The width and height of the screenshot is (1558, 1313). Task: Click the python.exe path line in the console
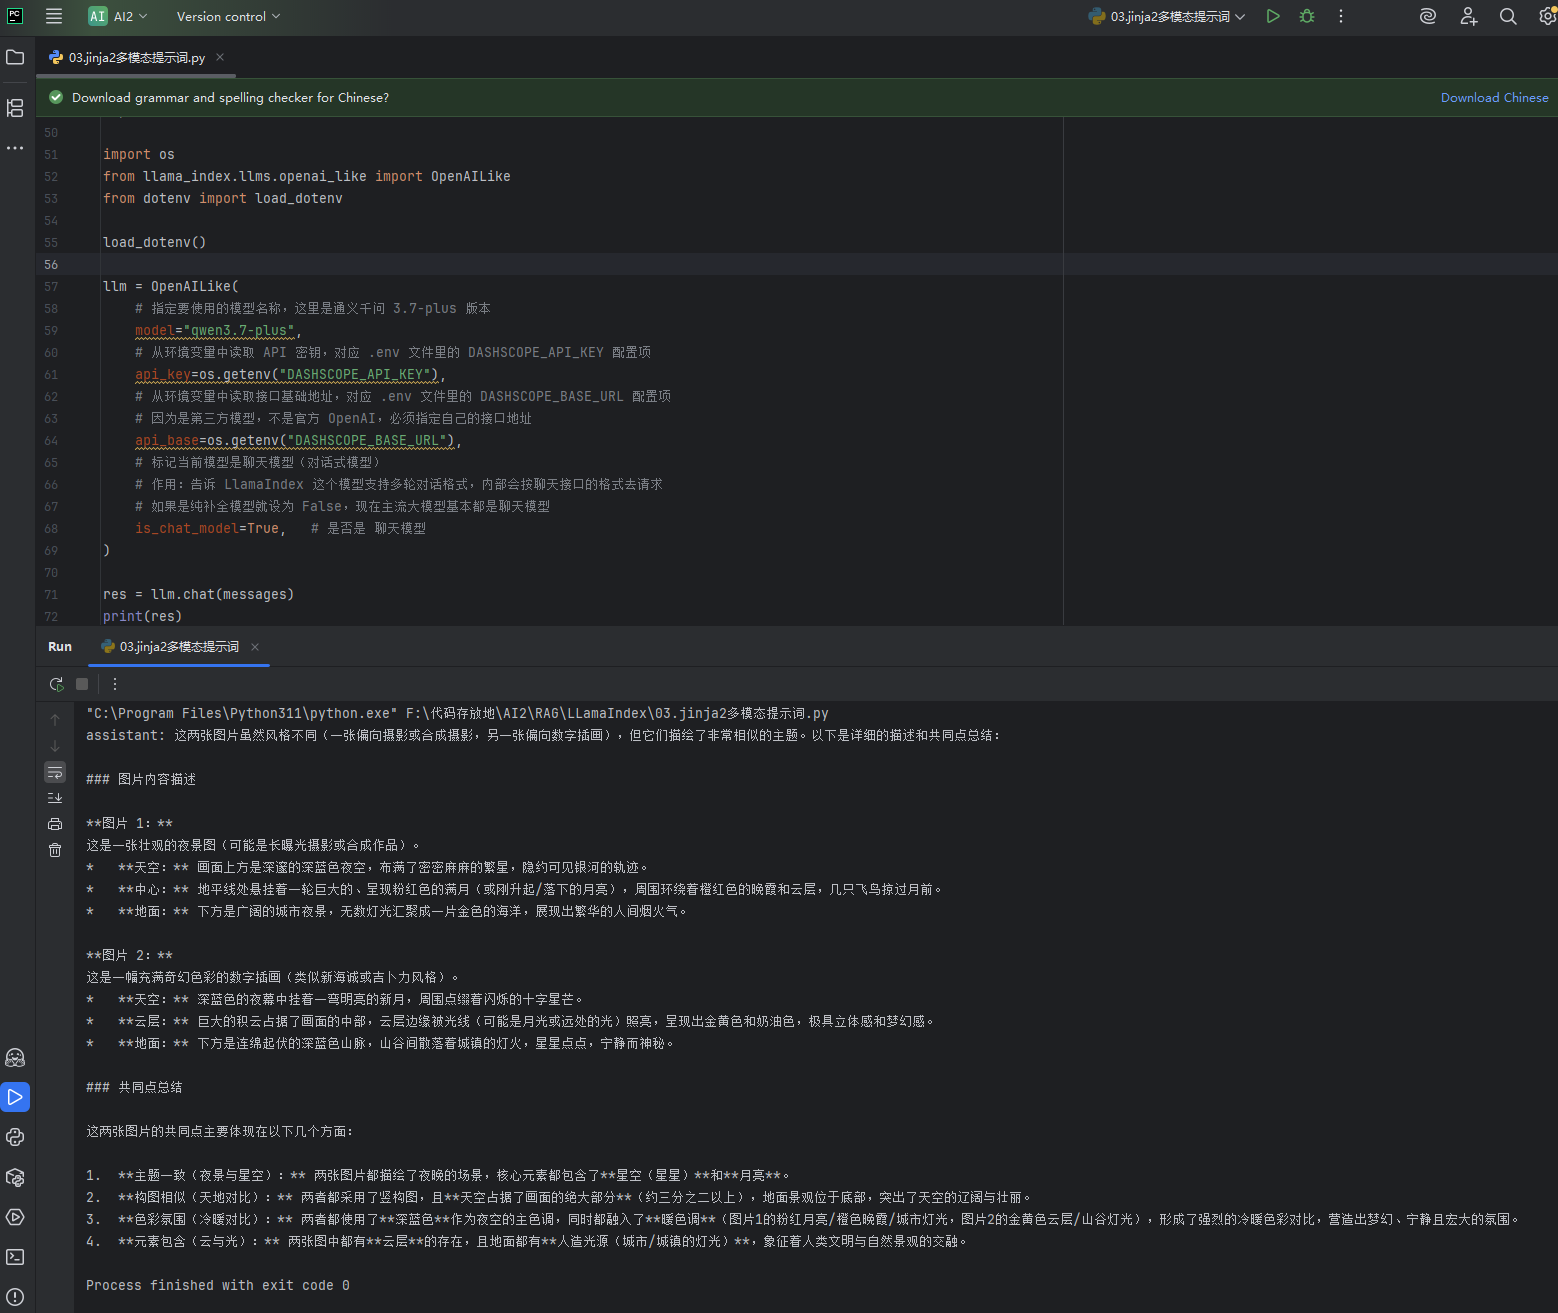[x=457, y=713]
